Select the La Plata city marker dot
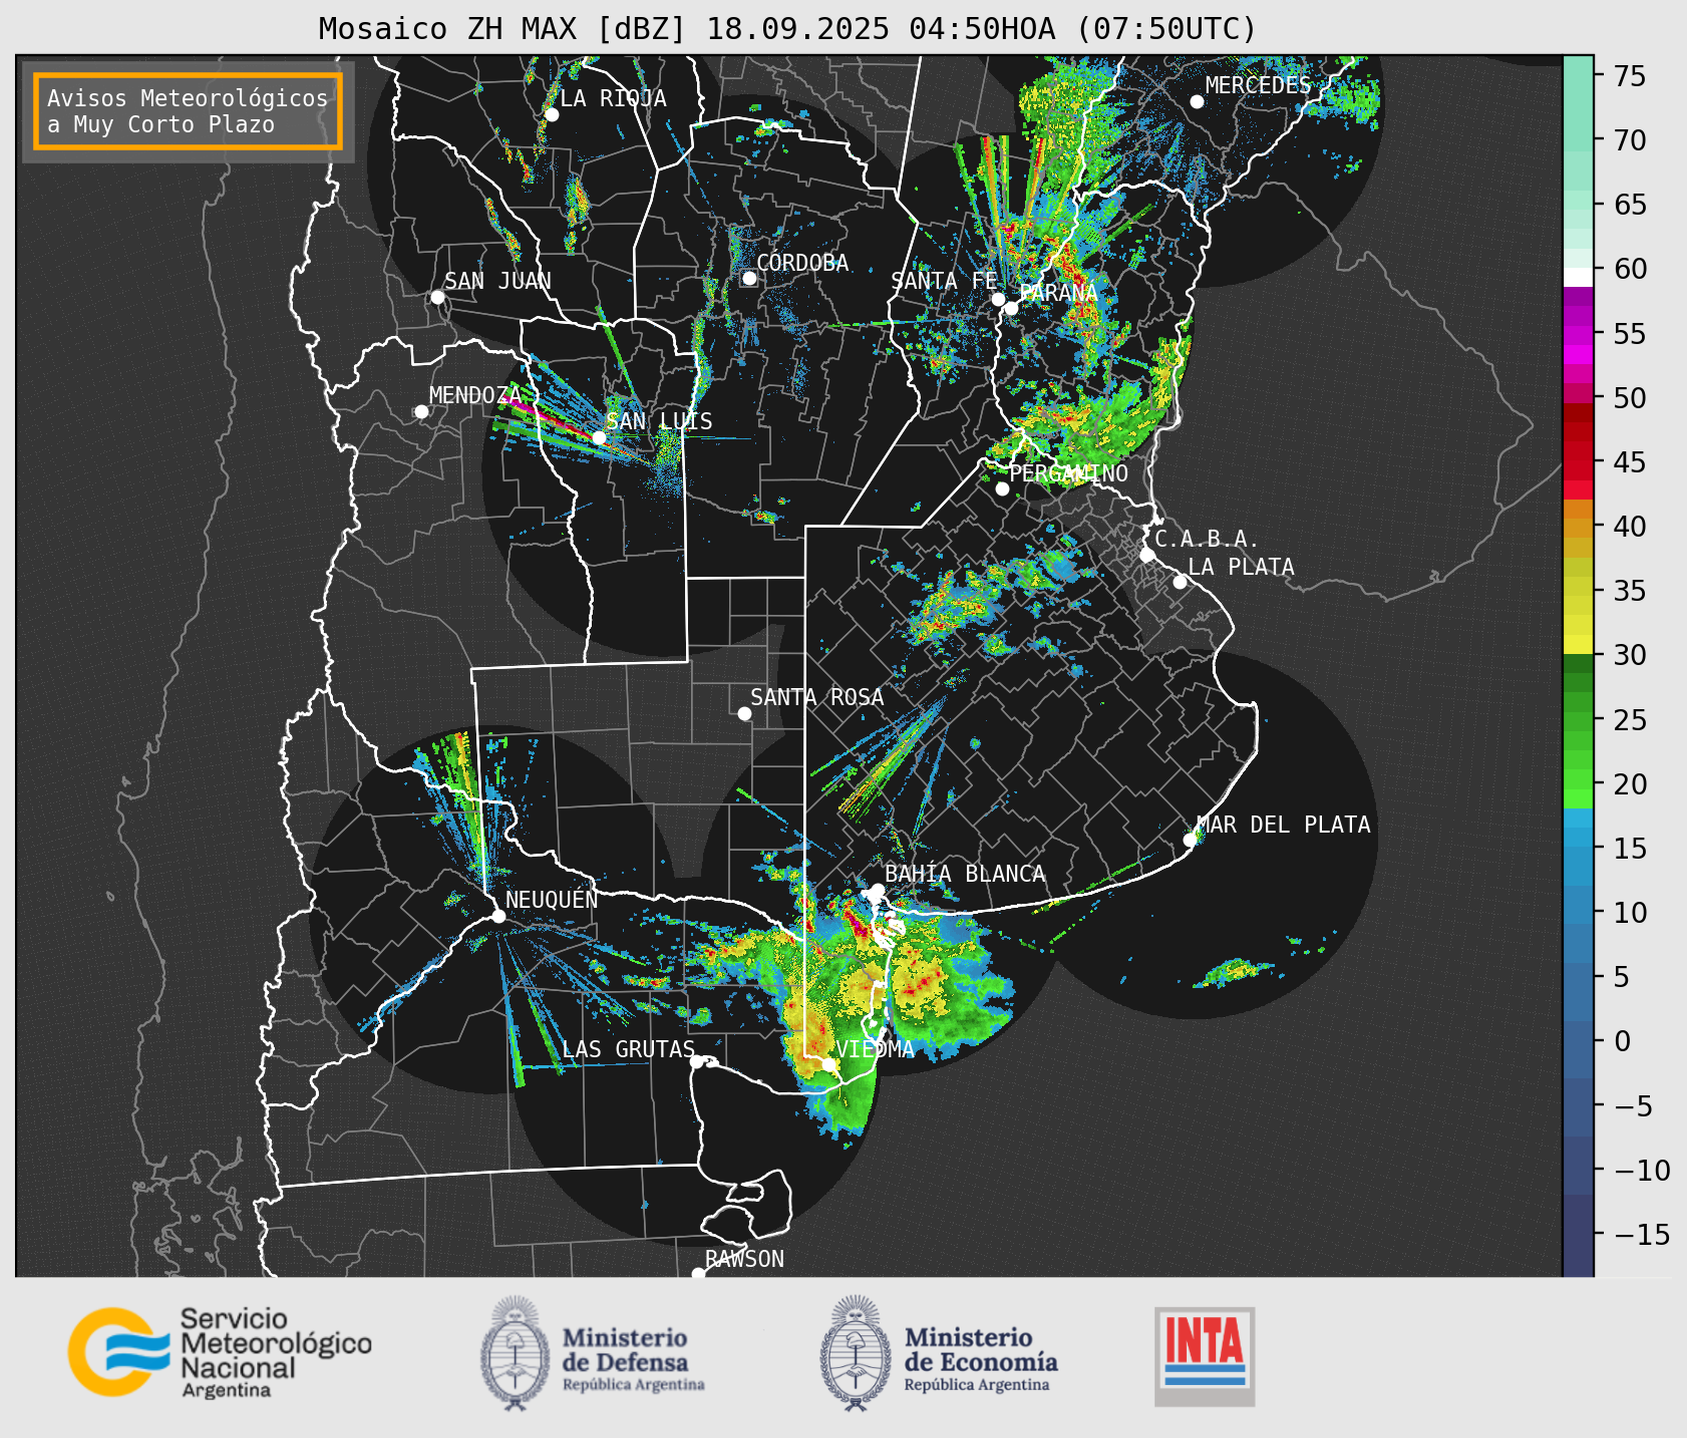The width and height of the screenshot is (1687, 1438). 1180,582
